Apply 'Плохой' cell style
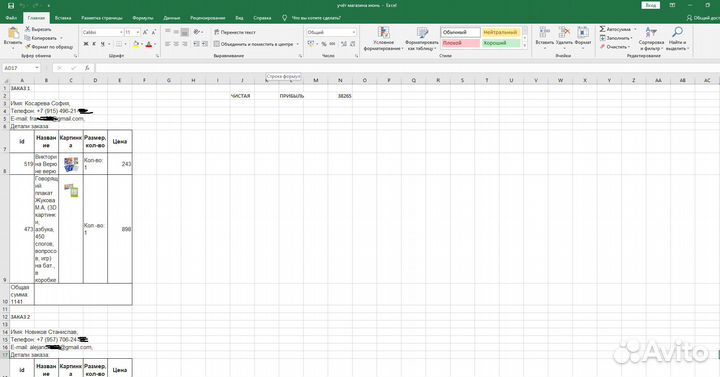The image size is (720, 377). (461, 43)
